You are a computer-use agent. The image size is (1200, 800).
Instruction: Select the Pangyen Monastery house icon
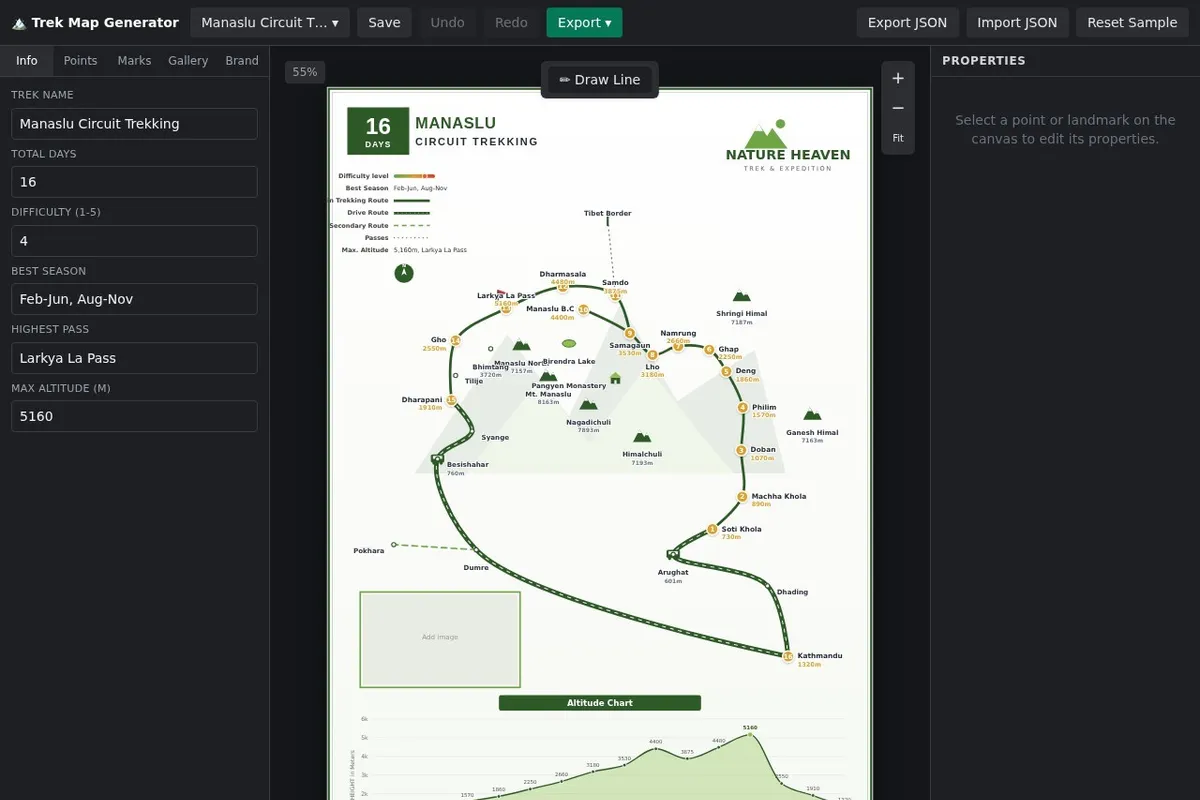click(615, 378)
